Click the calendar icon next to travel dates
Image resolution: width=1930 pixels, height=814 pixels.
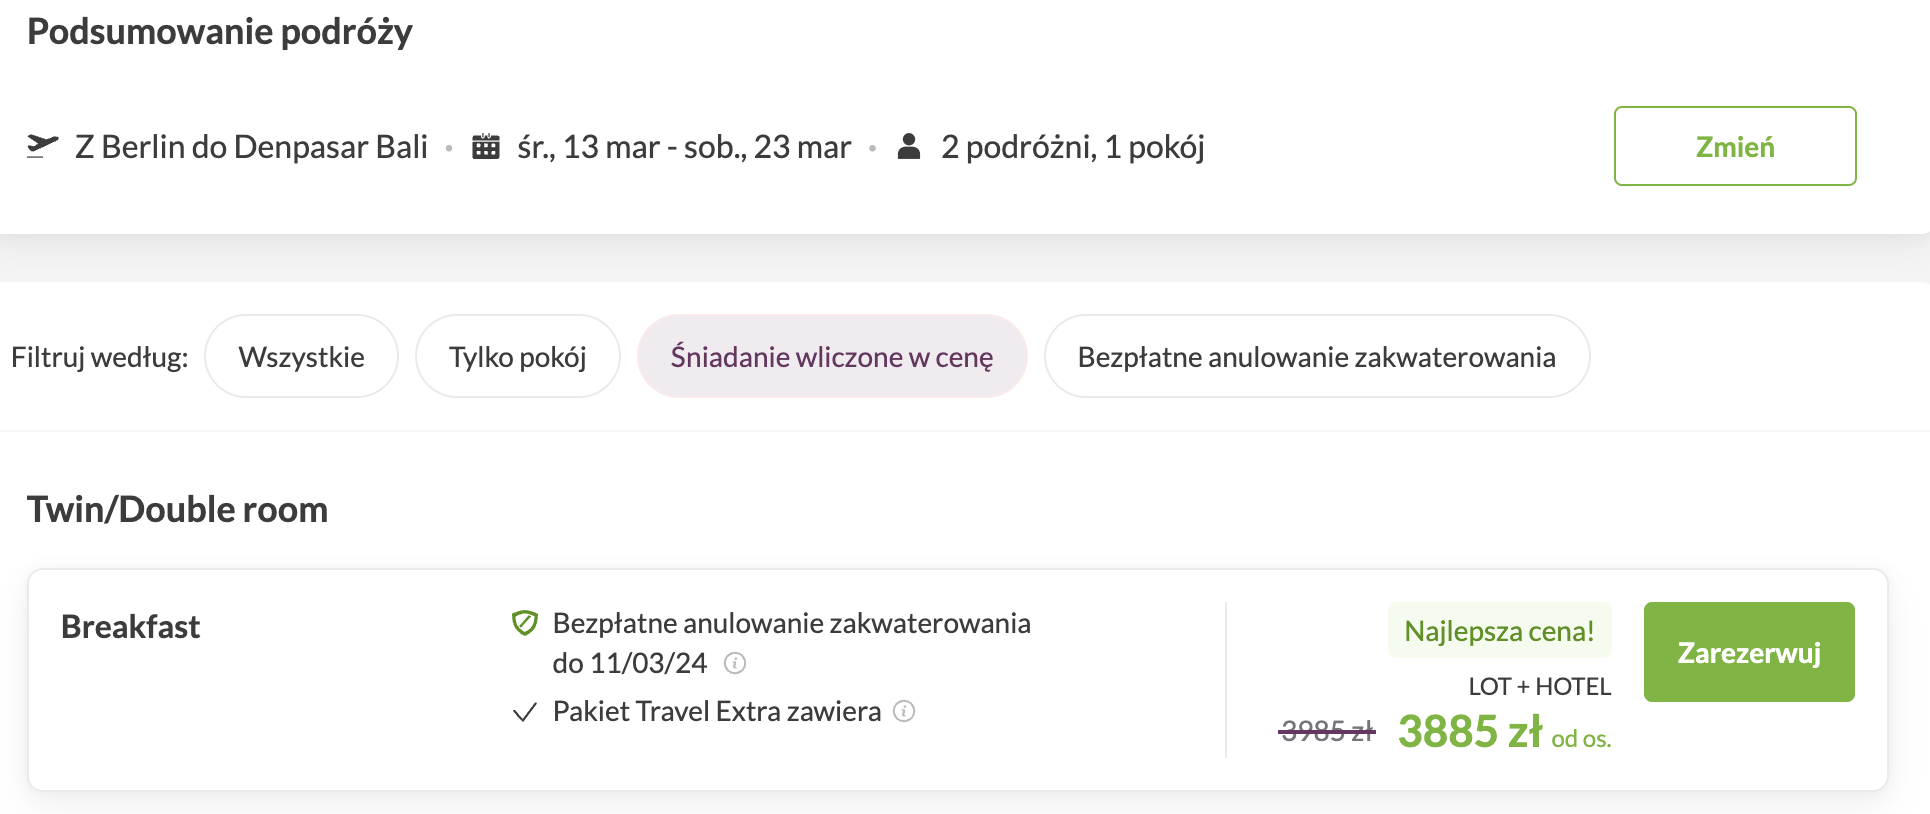click(486, 147)
